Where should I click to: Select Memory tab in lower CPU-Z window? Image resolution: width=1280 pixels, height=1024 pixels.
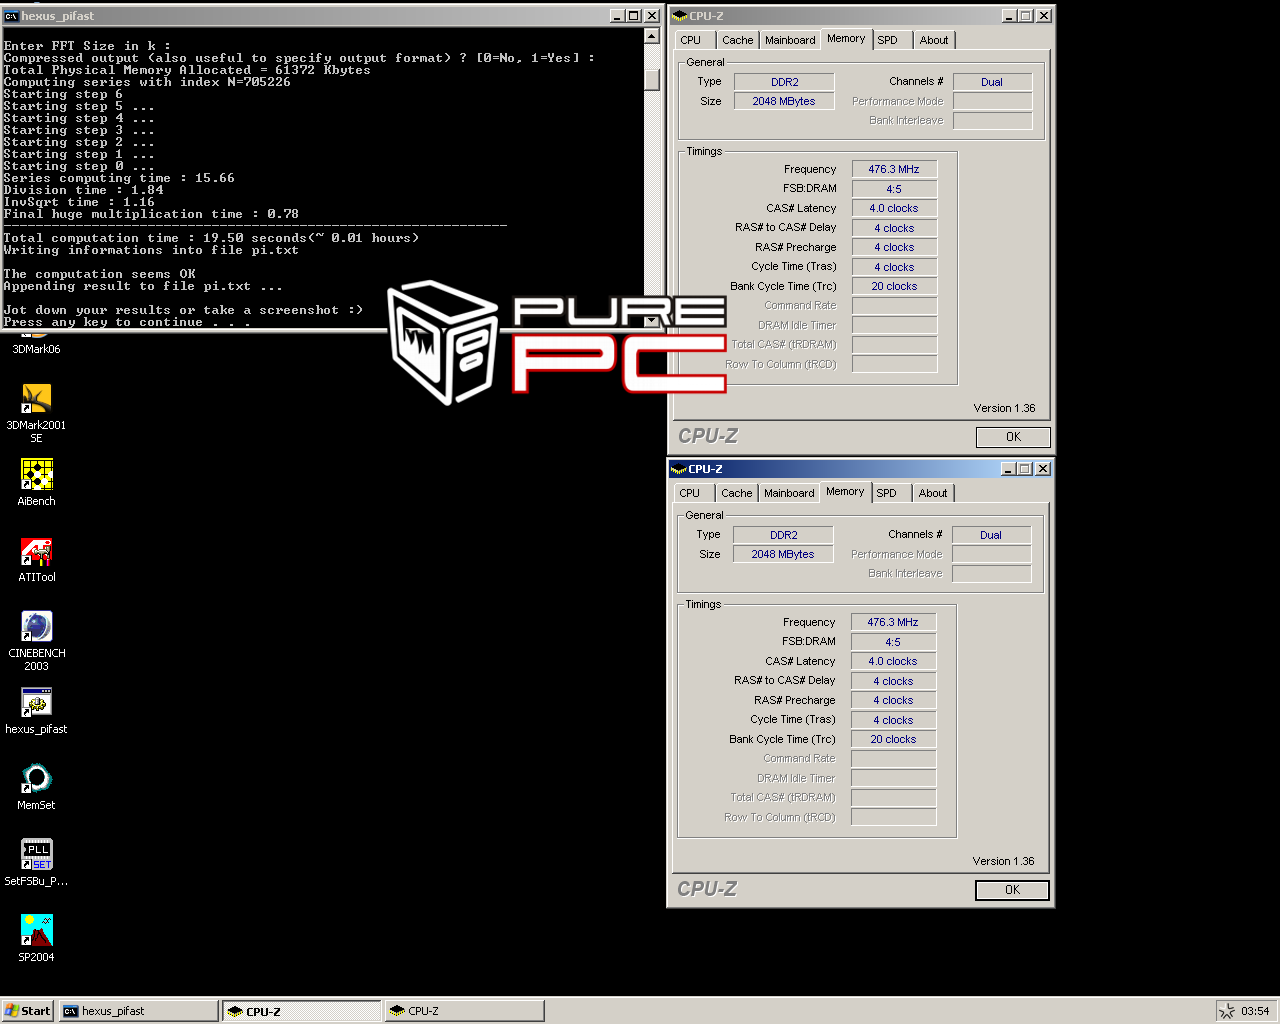pos(845,492)
